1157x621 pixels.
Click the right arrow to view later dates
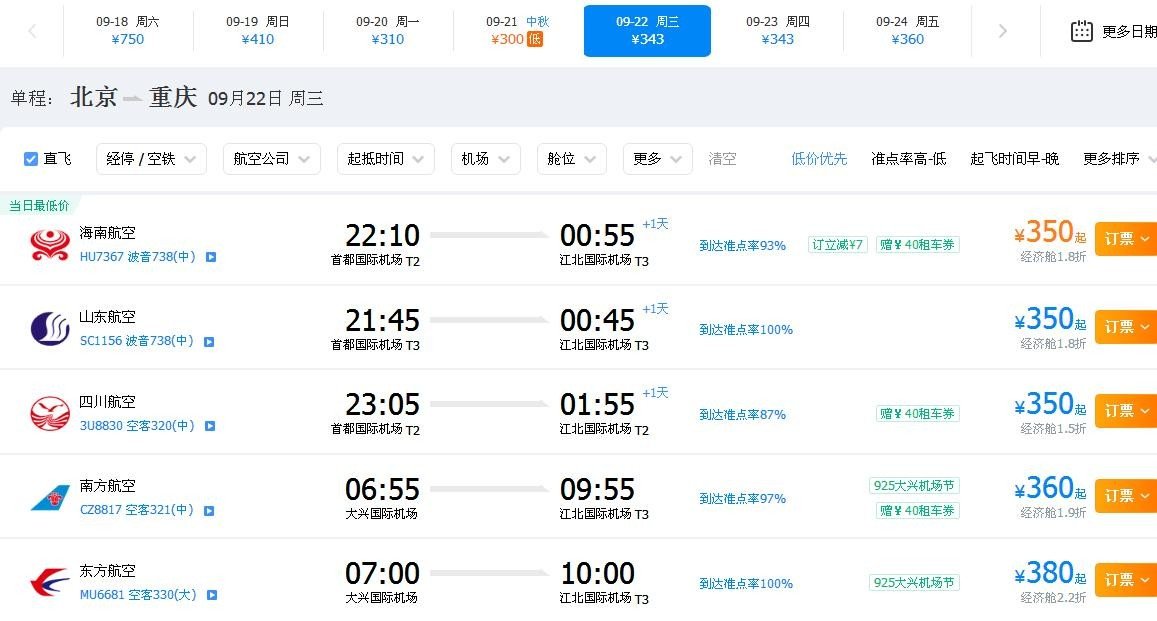(1004, 31)
